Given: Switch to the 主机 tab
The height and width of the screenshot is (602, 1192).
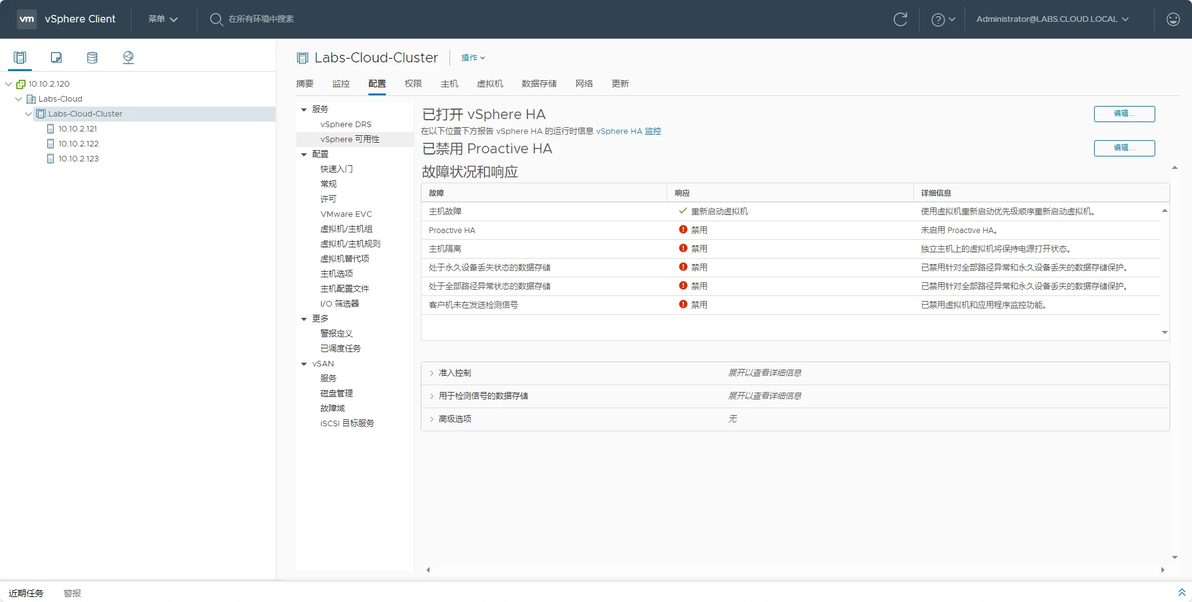Looking at the screenshot, I should [x=449, y=84].
